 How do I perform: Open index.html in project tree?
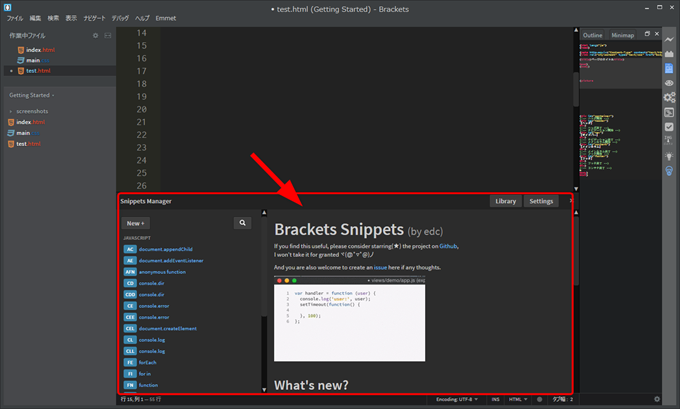[30, 122]
